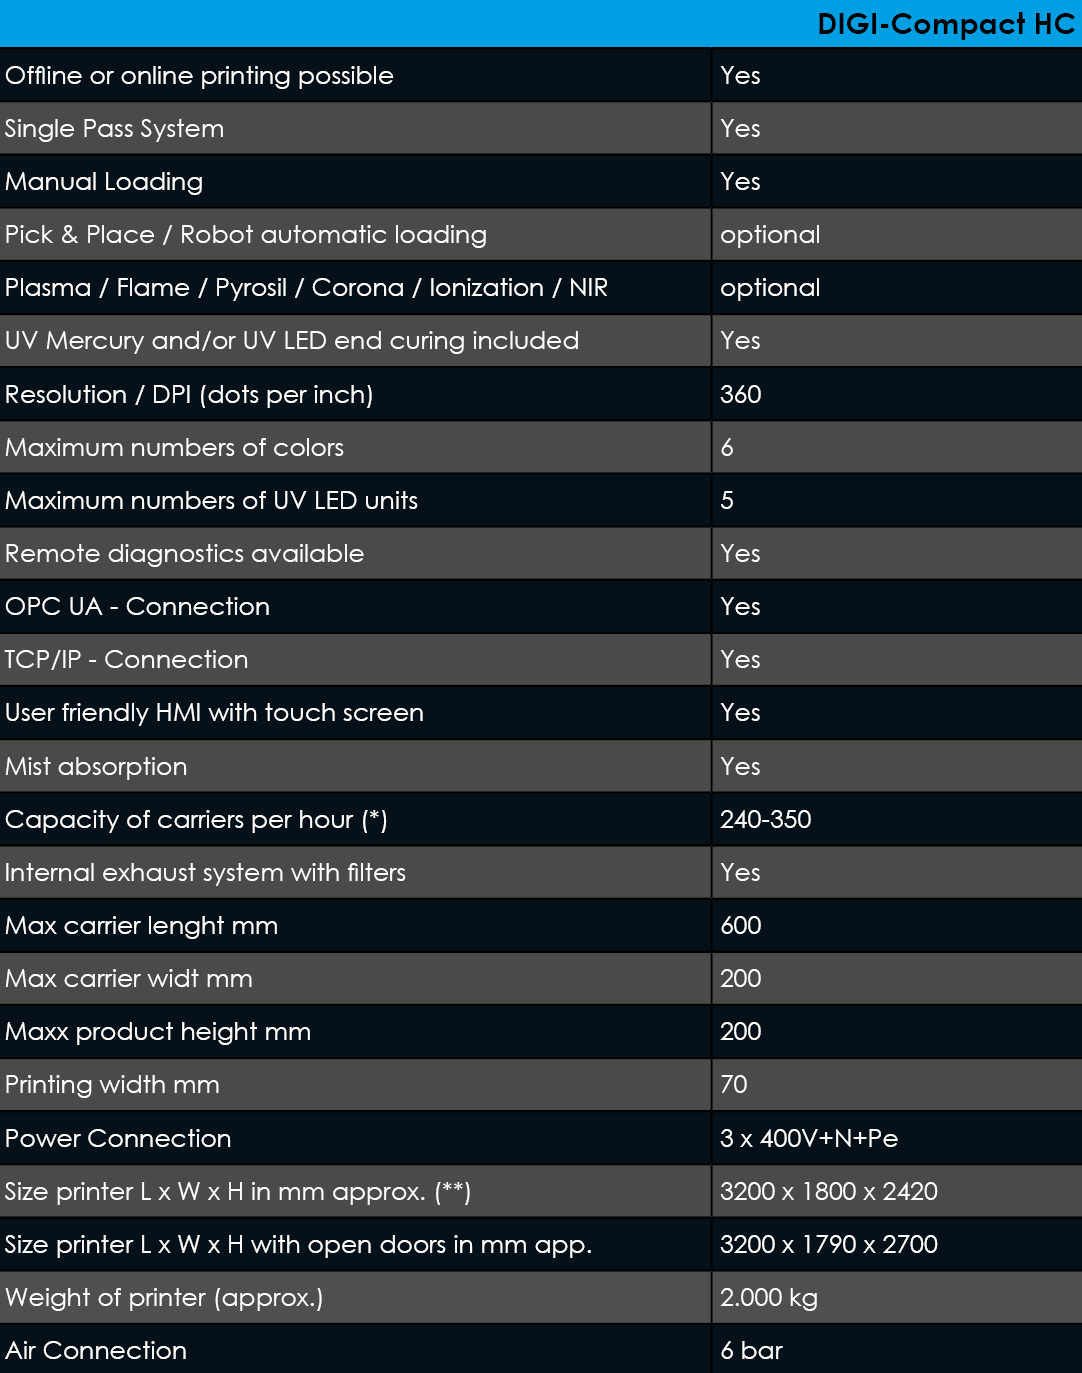Select the 'Offline or online printing possible' row label
The height and width of the screenshot is (1373, 1082).
(199, 76)
